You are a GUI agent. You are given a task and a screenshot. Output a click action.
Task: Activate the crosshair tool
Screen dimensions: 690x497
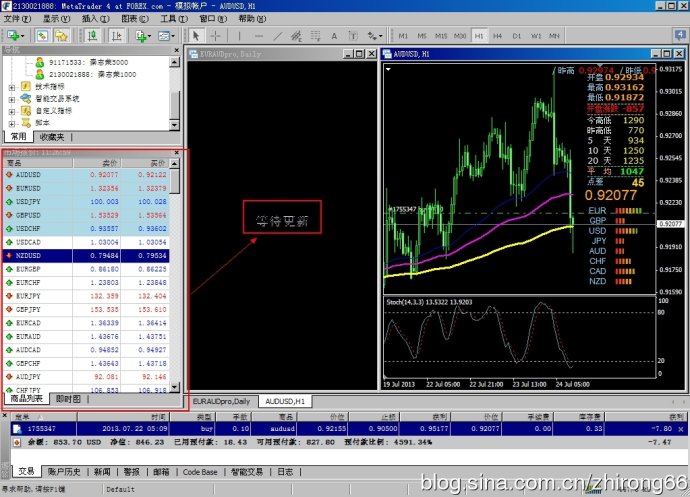tap(215, 36)
